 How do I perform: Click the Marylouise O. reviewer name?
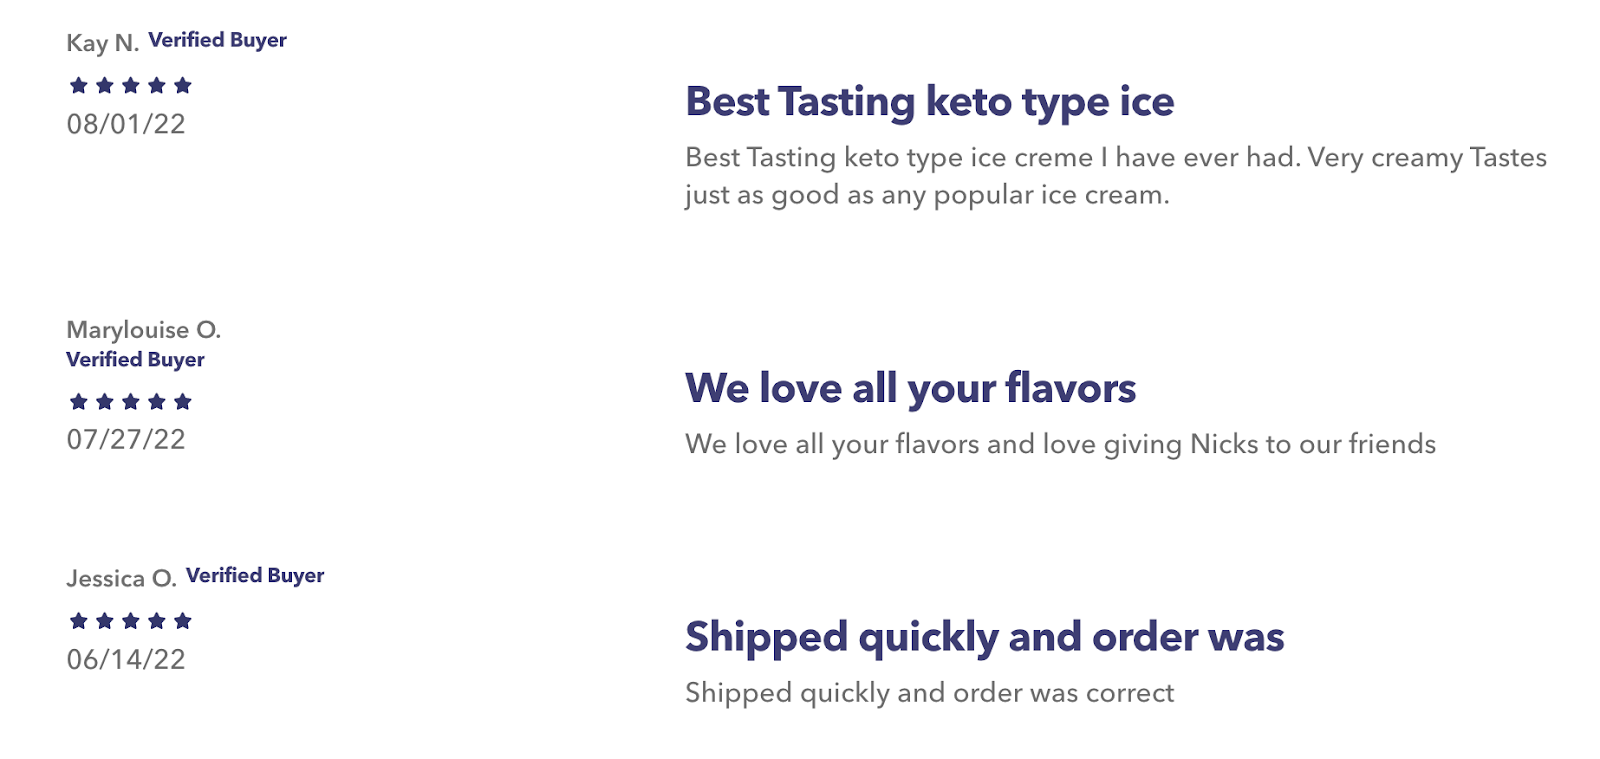143,330
